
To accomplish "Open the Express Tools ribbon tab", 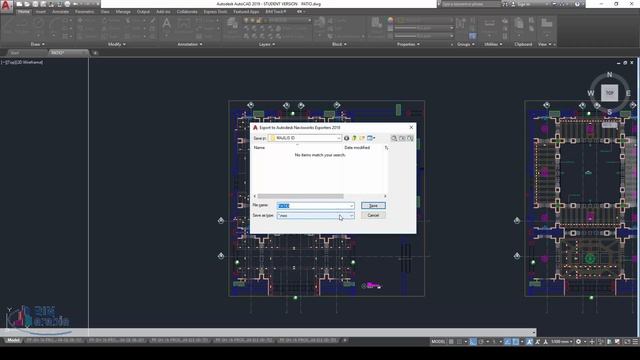I will tap(215, 12).
